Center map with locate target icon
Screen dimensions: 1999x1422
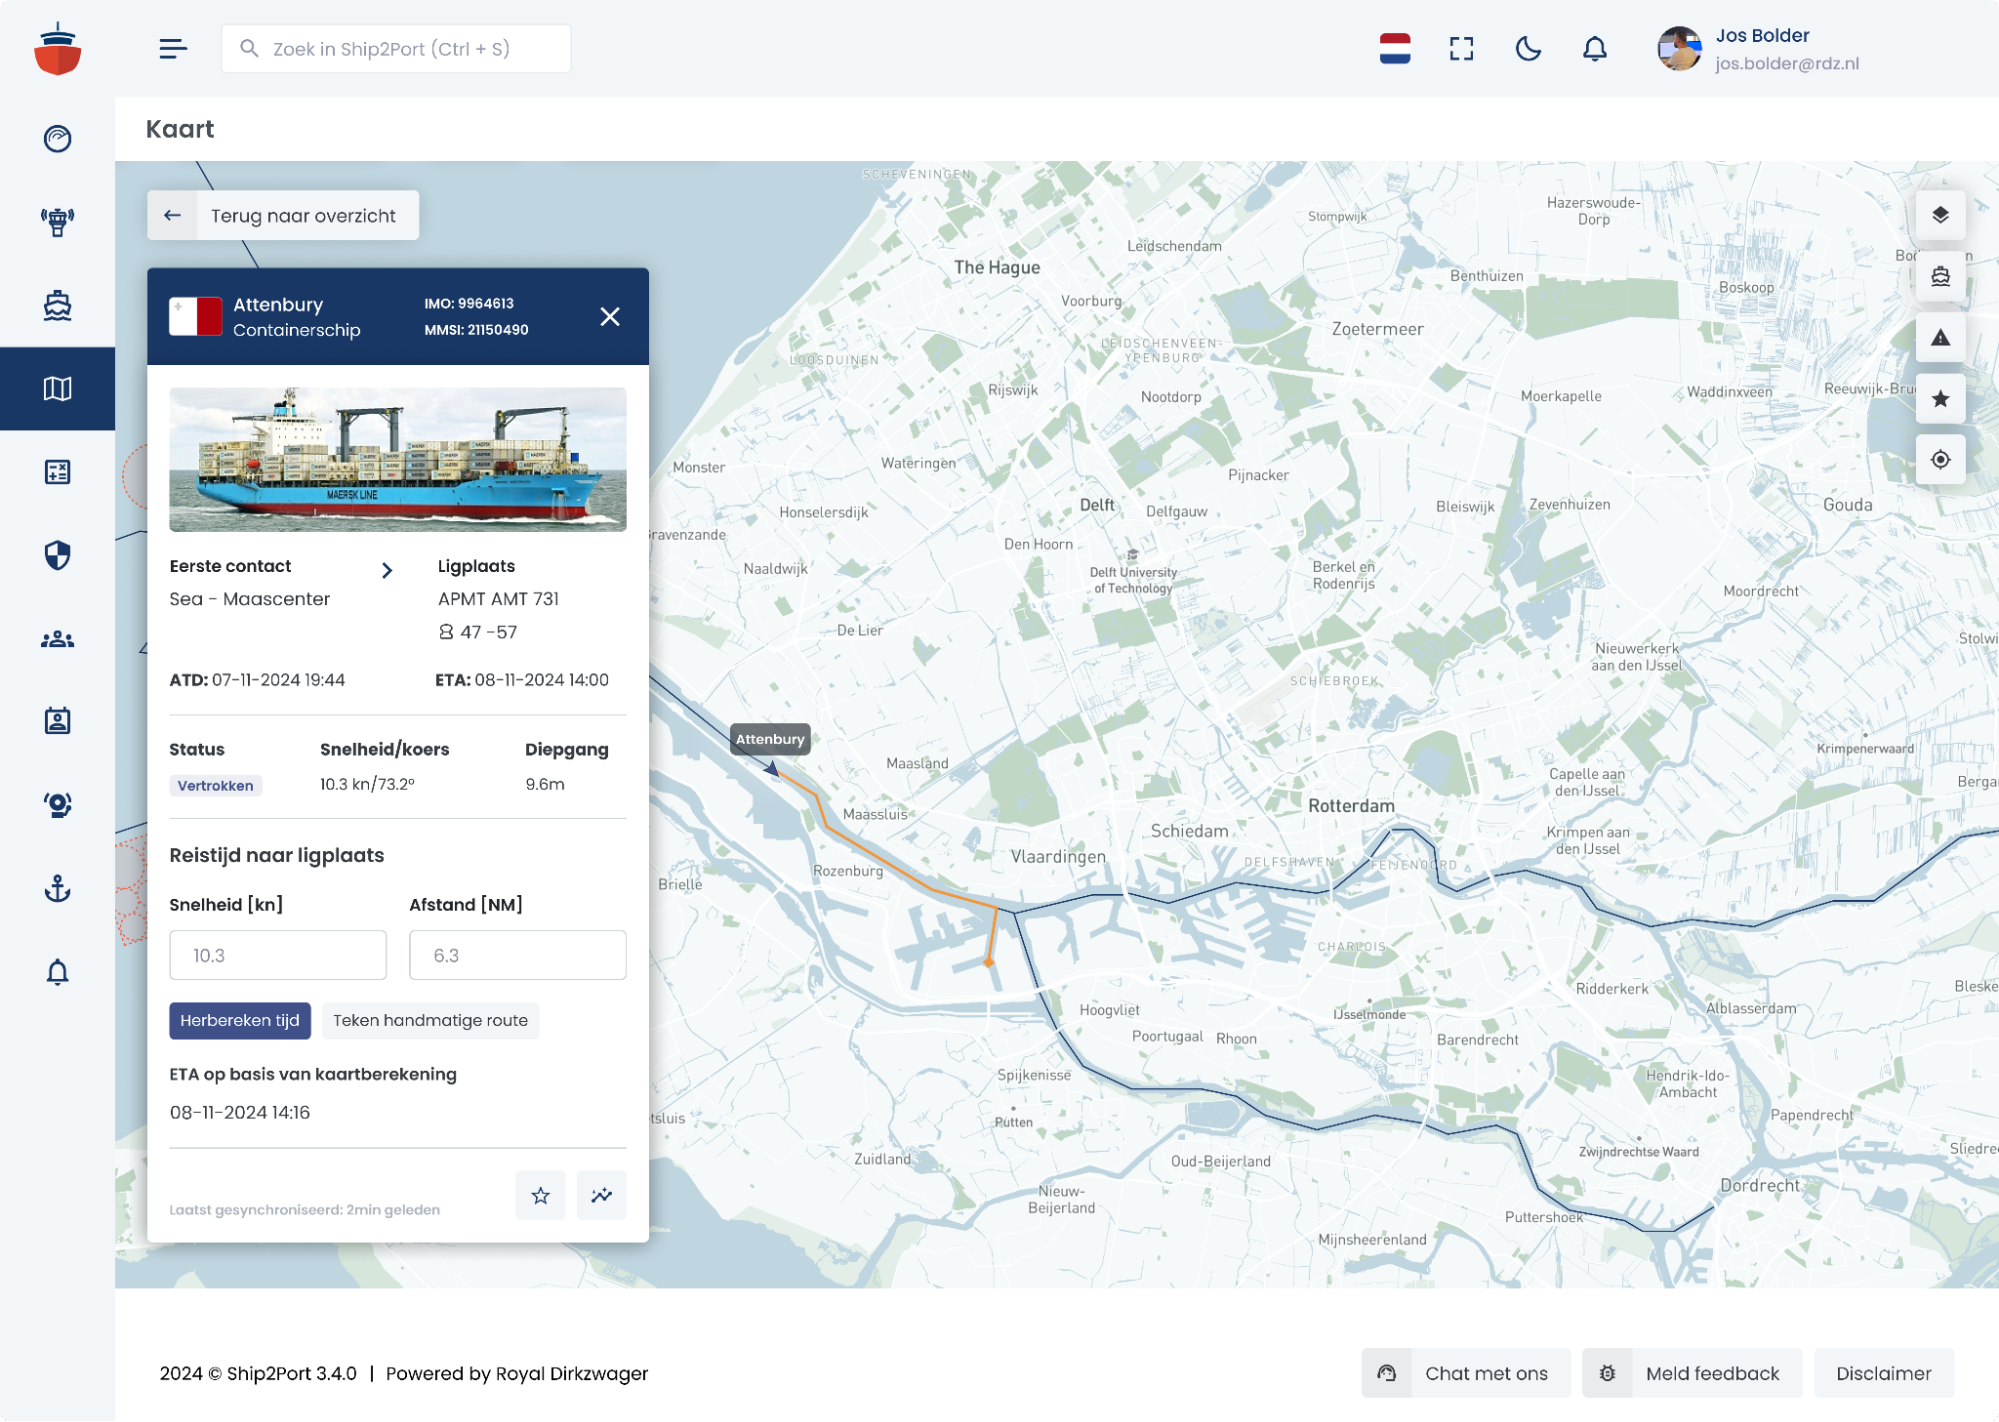pos(1940,460)
